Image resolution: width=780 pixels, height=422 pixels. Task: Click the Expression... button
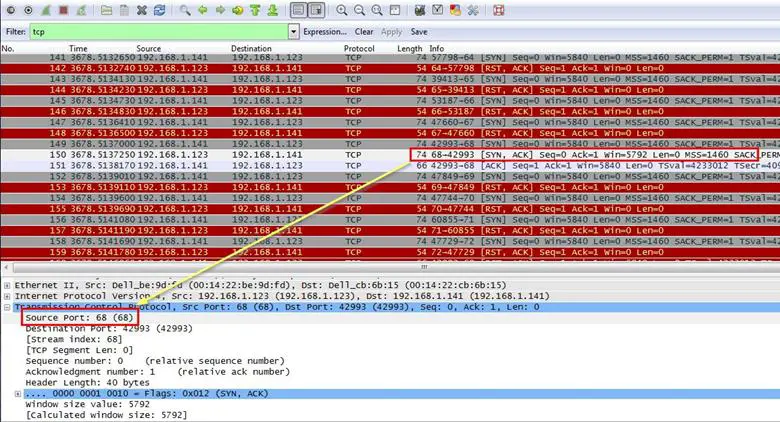(325, 32)
